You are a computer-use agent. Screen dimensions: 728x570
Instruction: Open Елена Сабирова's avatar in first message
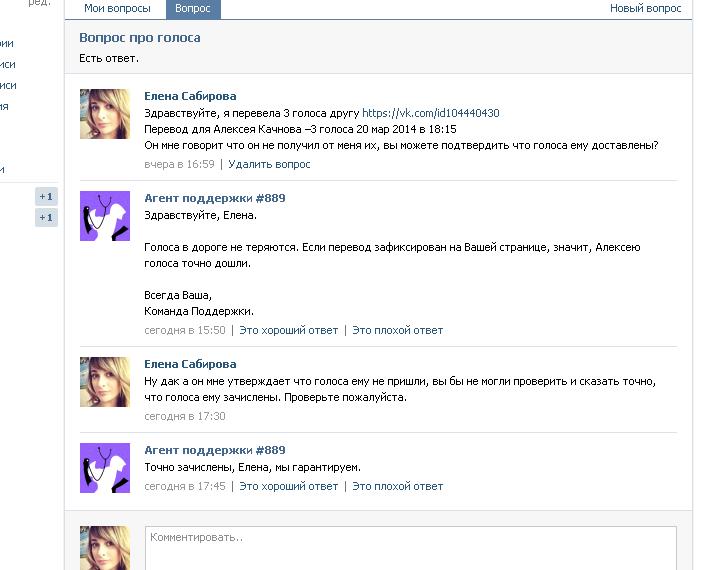[105, 114]
